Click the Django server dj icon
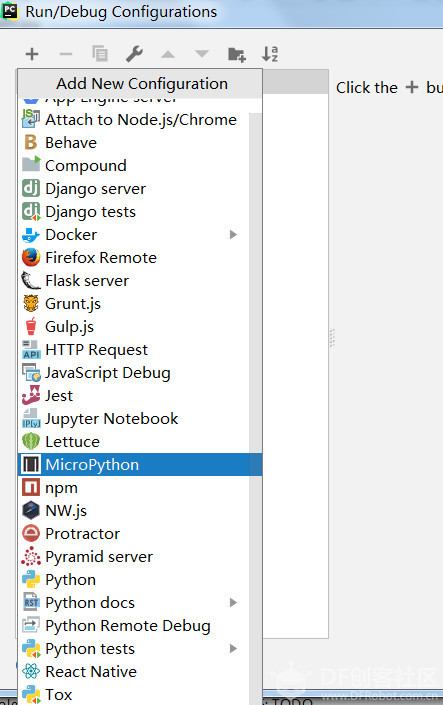This screenshot has height=705, width=443. (x=31, y=188)
